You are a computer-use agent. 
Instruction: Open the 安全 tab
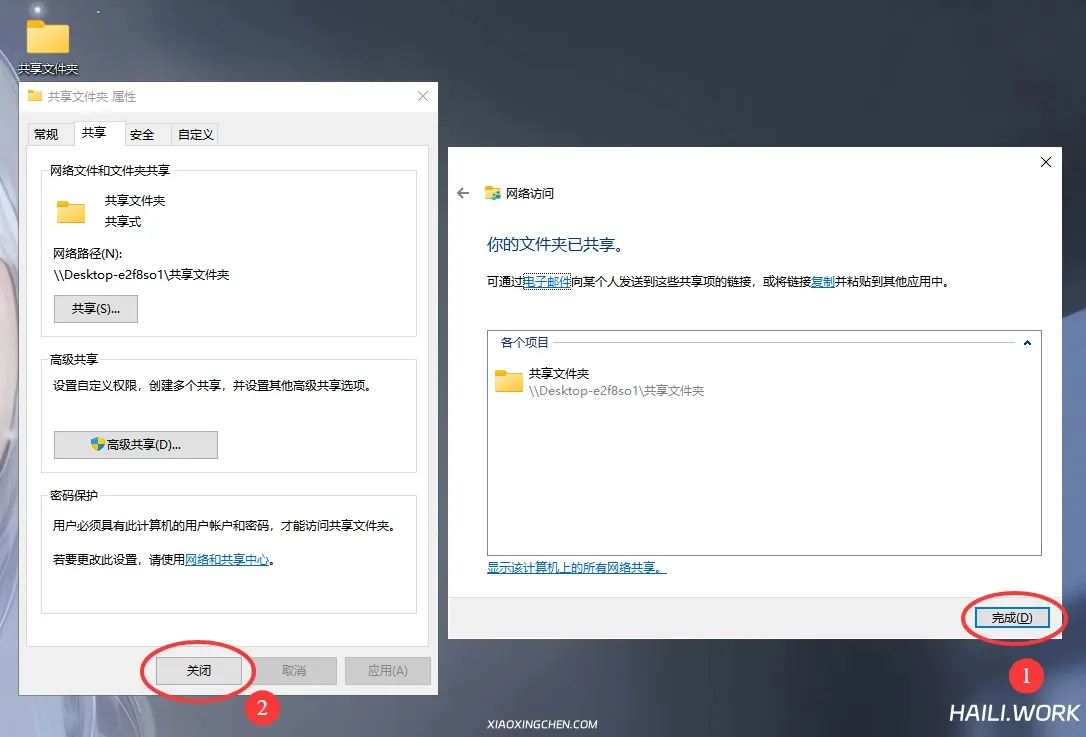[x=142, y=134]
